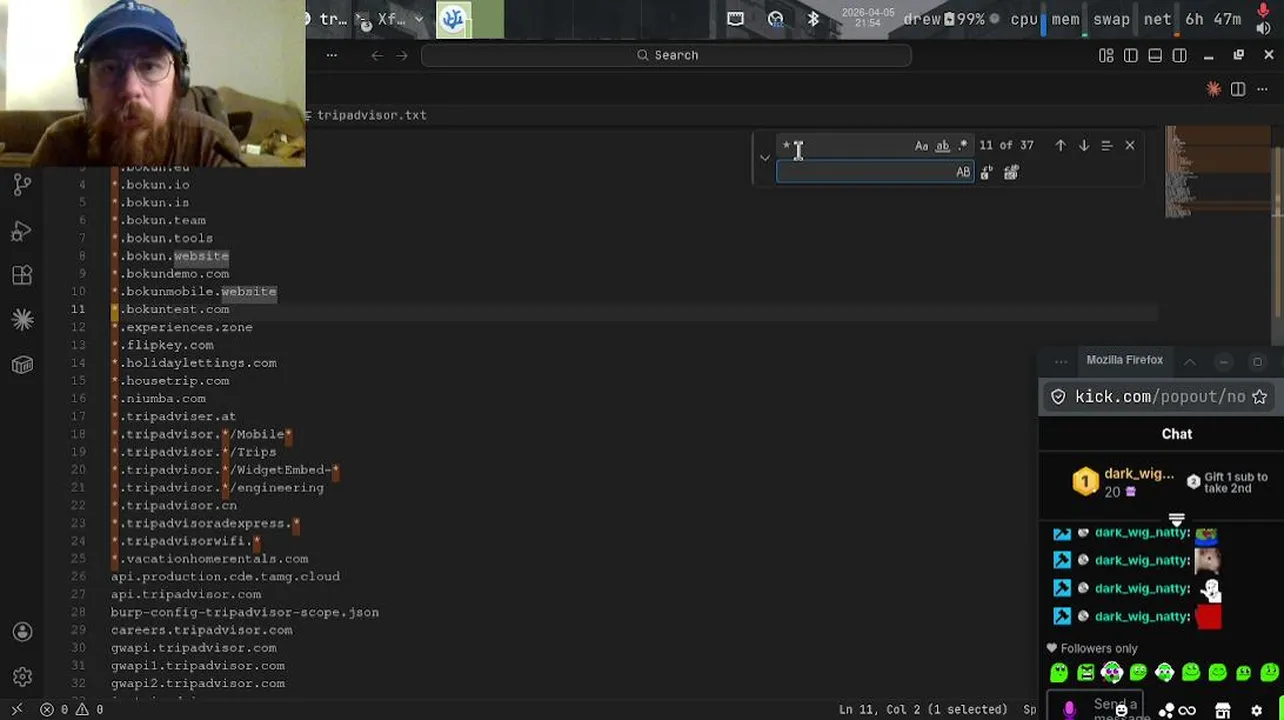This screenshot has height=720, width=1284.
Task: Open Manage gear in activity bar
Action: (x=22, y=677)
